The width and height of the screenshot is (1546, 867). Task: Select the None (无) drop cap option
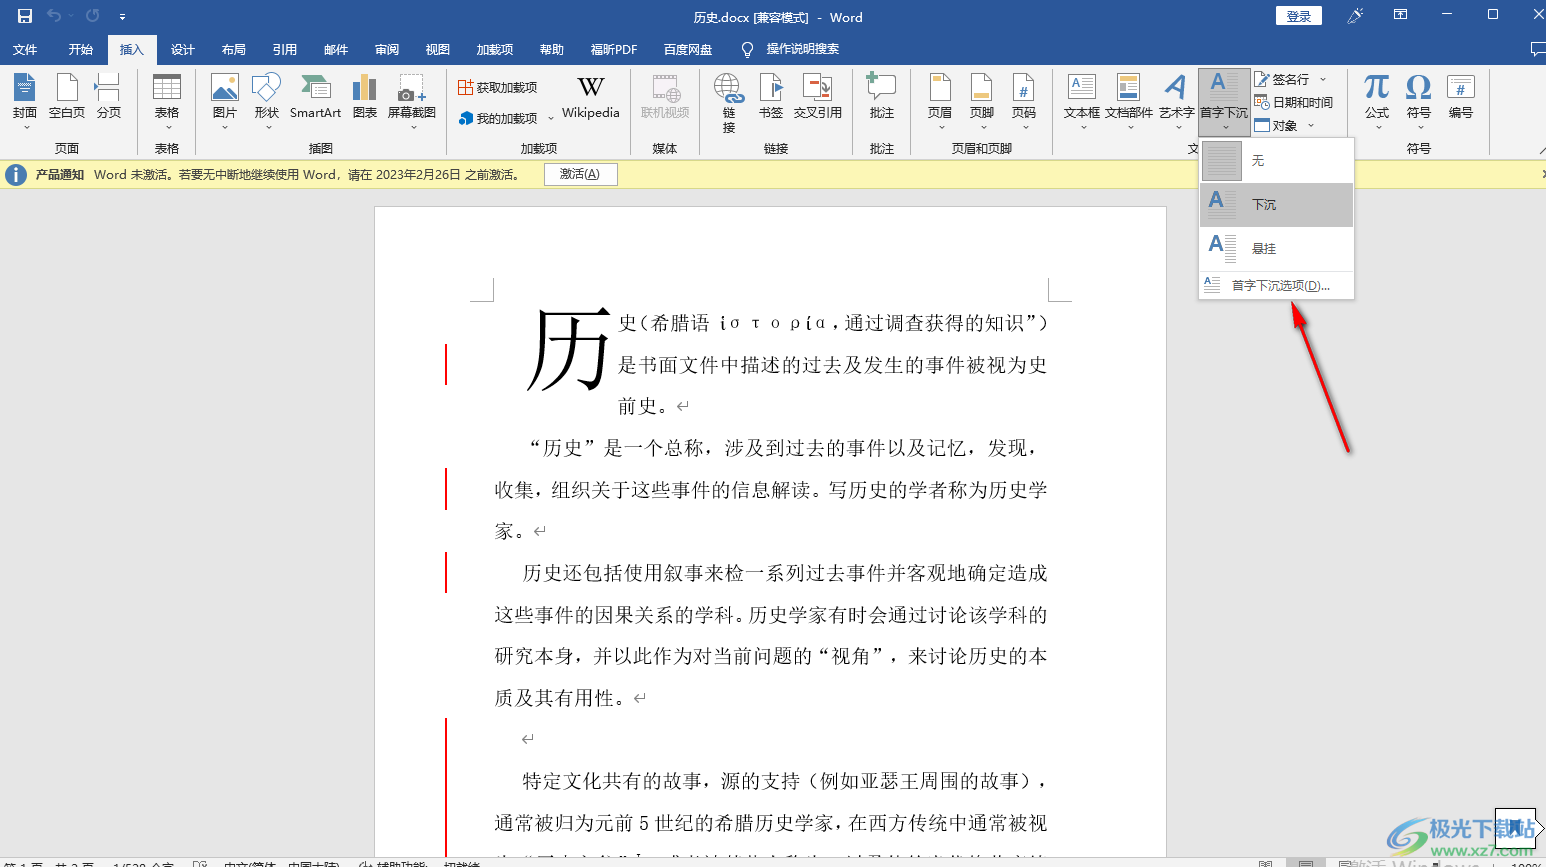click(x=1277, y=161)
